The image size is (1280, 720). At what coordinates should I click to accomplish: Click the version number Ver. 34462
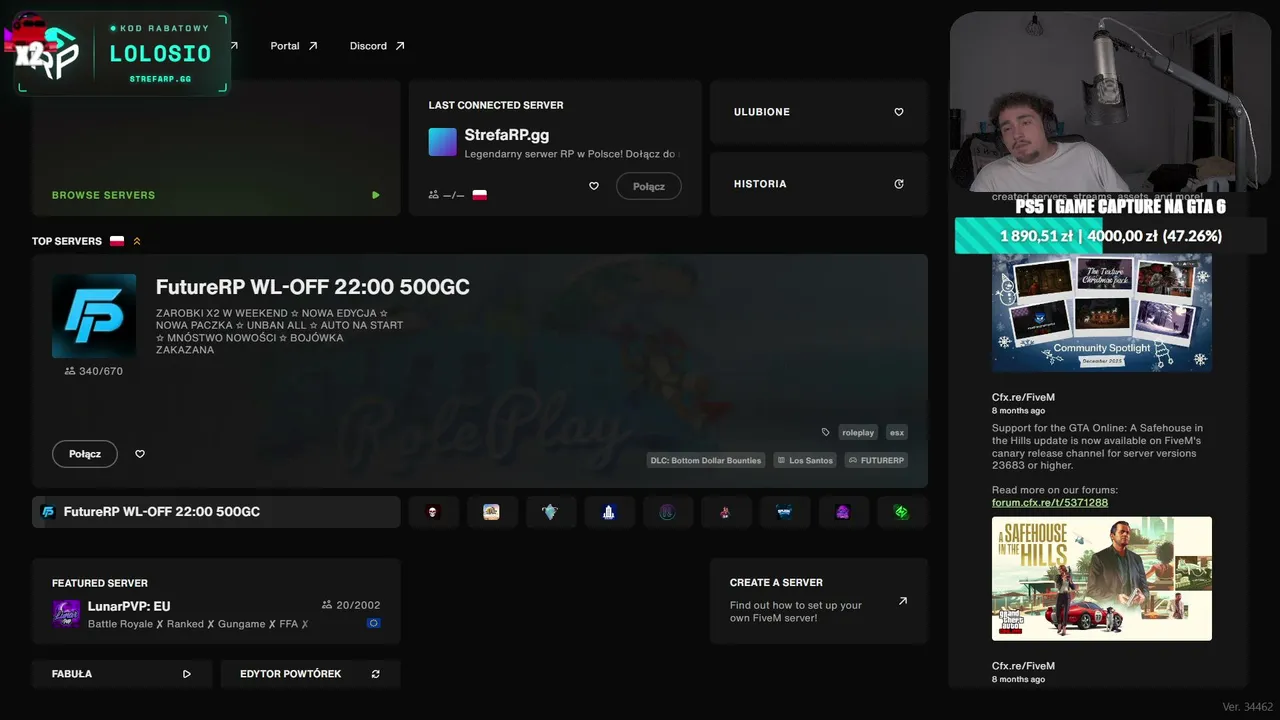(x=1248, y=707)
